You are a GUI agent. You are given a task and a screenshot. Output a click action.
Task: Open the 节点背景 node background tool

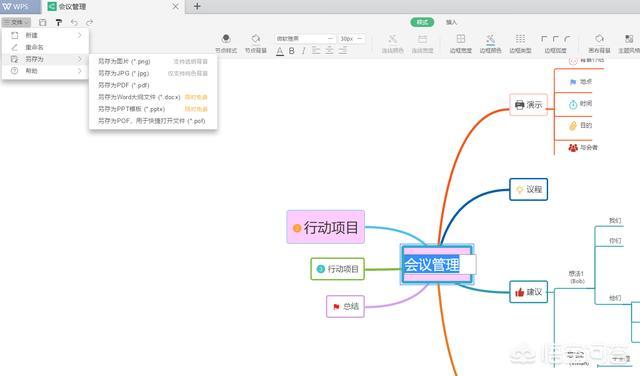[256, 43]
